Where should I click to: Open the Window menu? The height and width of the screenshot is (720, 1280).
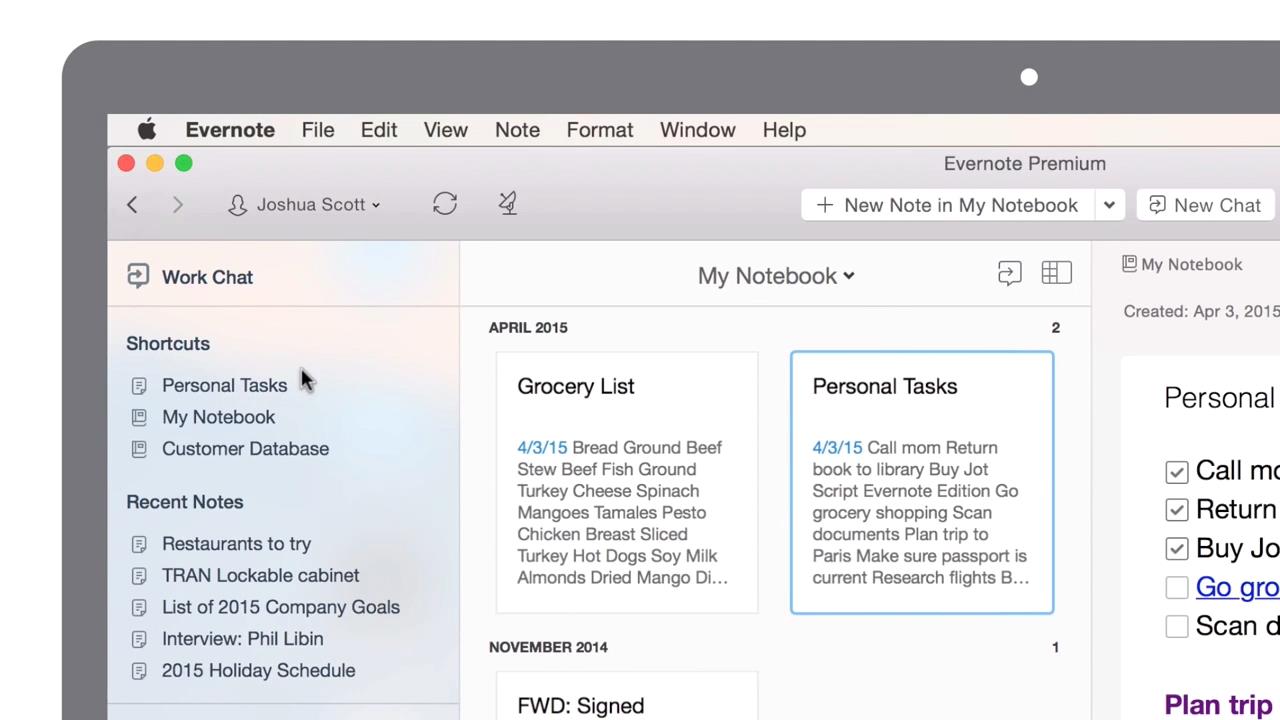click(x=698, y=130)
